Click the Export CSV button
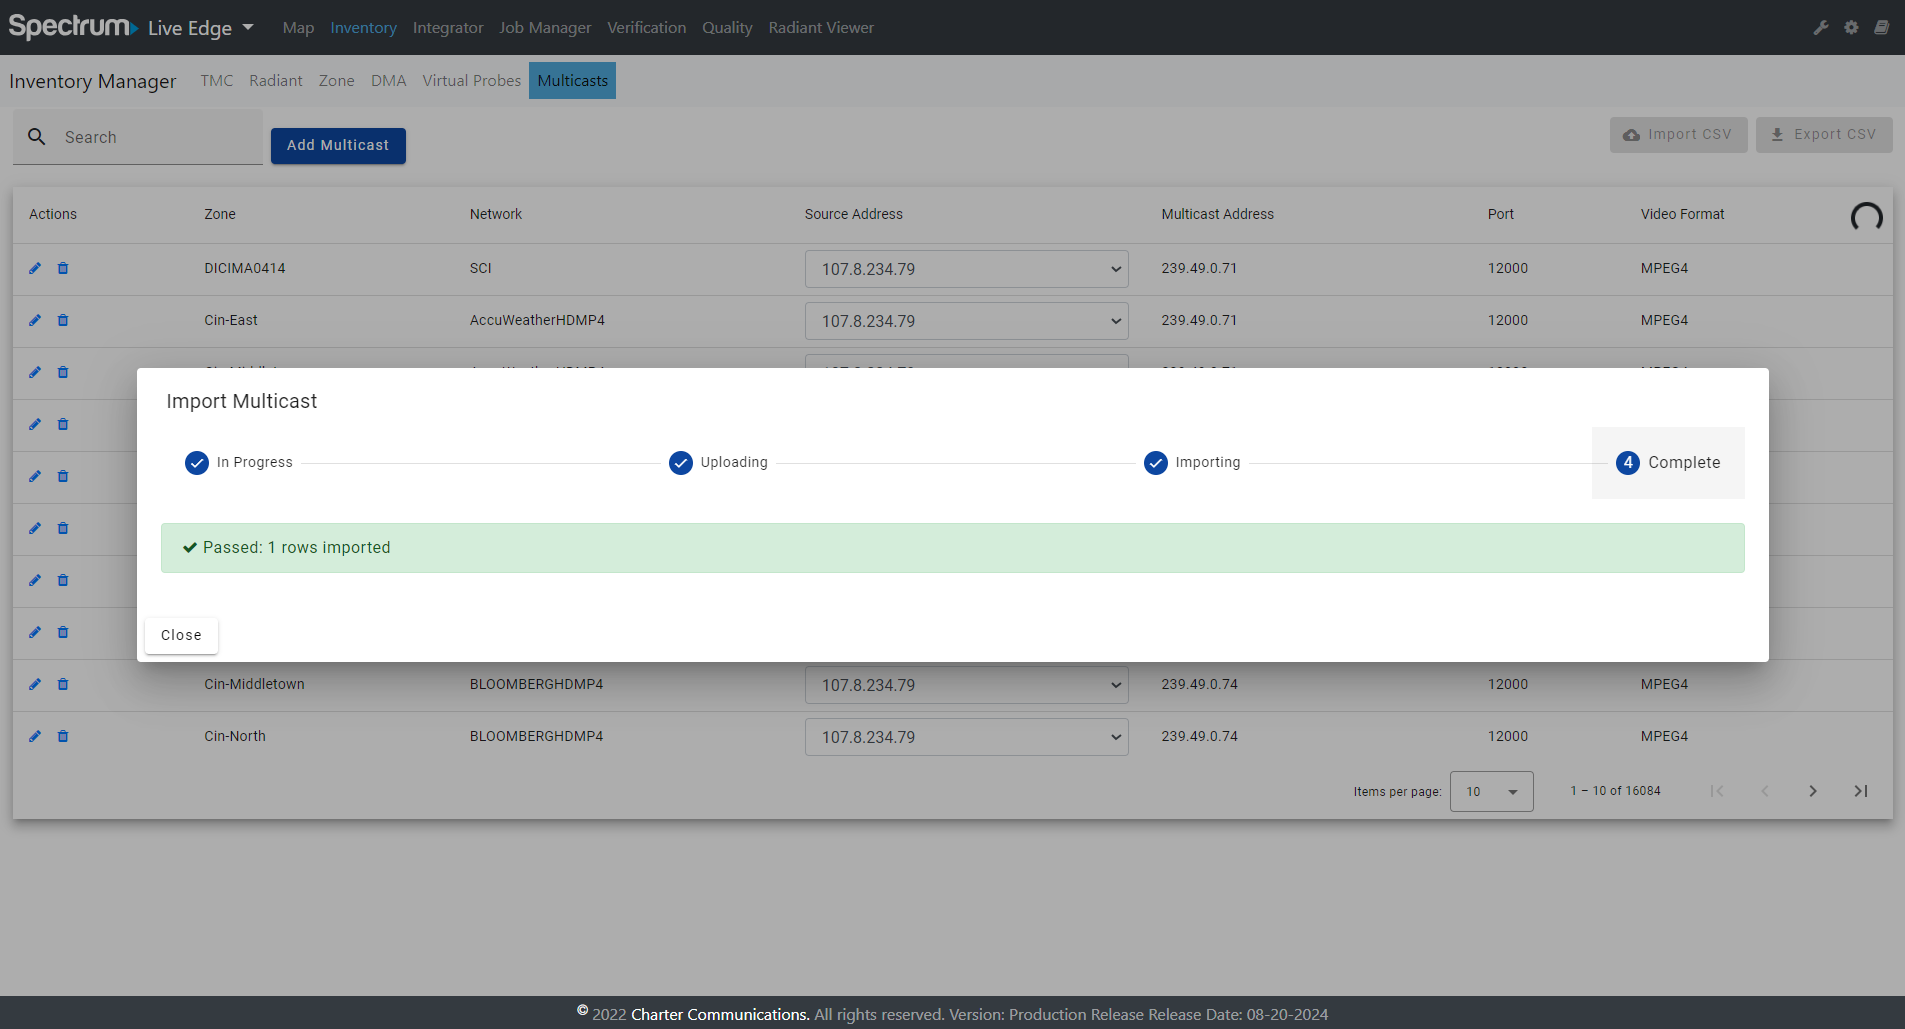This screenshot has width=1905, height=1029. [1824, 135]
